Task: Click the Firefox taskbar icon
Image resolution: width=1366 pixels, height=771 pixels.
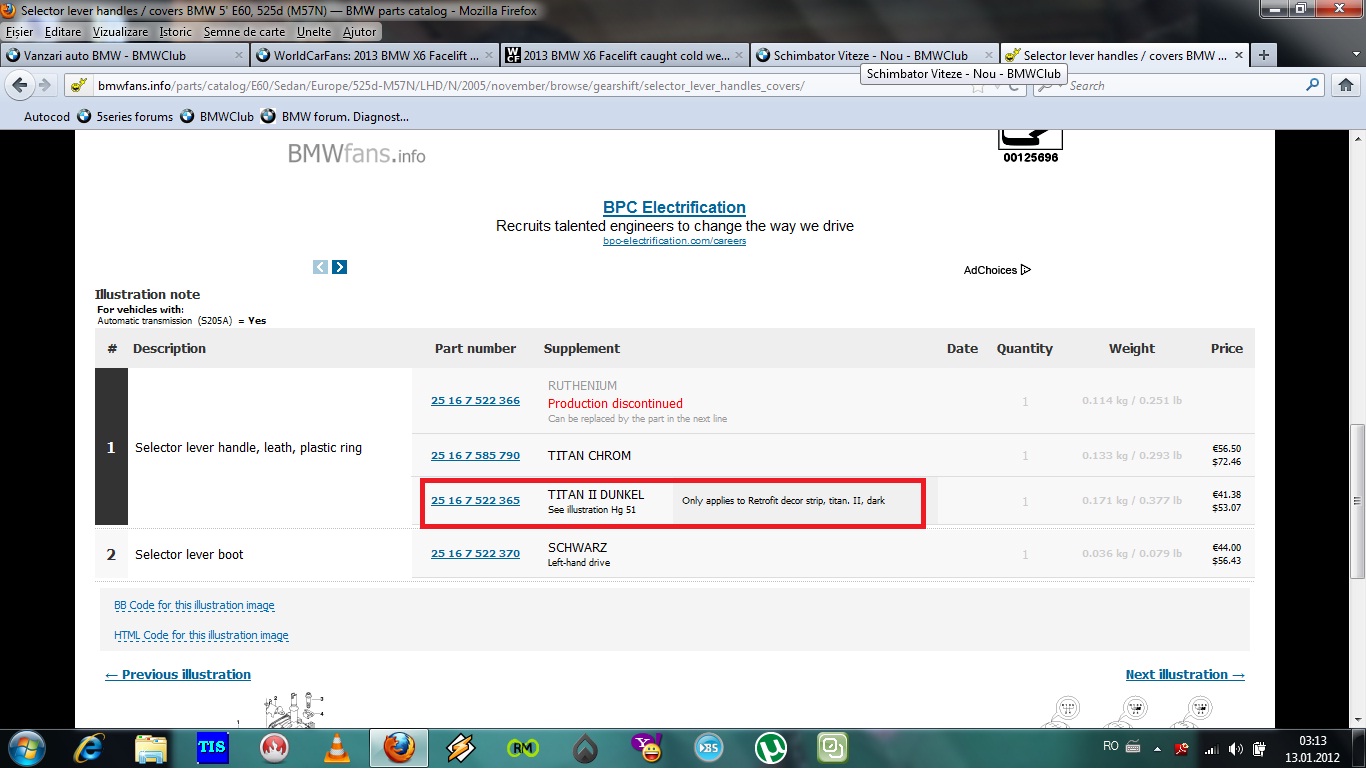Action: point(399,749)
